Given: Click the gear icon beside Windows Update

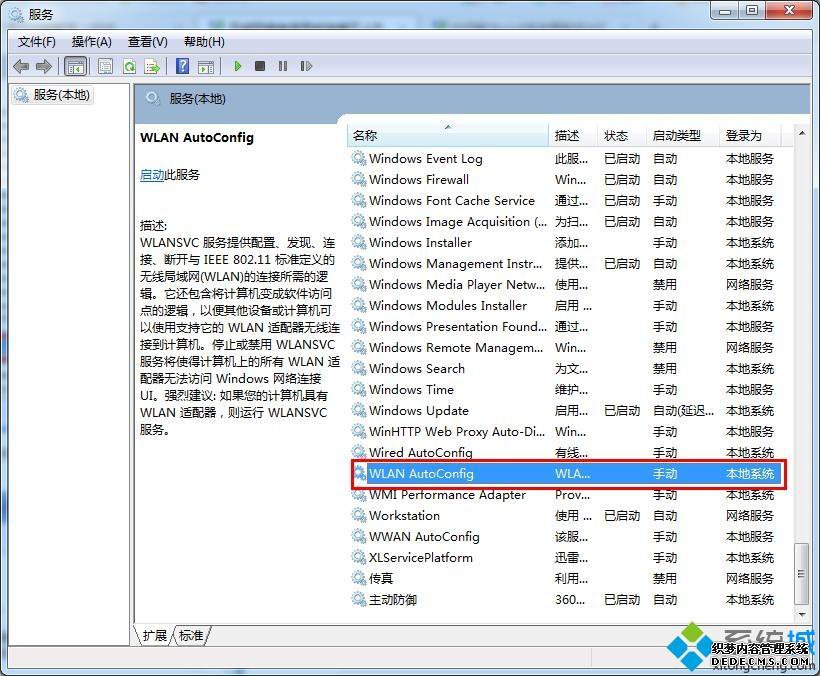Looking at the screenshot, I should [x=359, y=410].
